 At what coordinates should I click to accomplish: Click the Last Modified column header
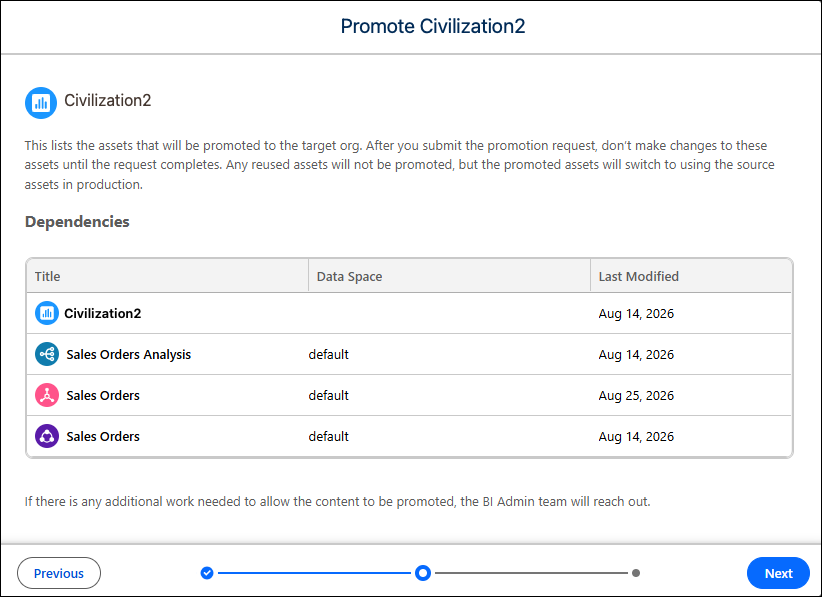pos(639,276)
